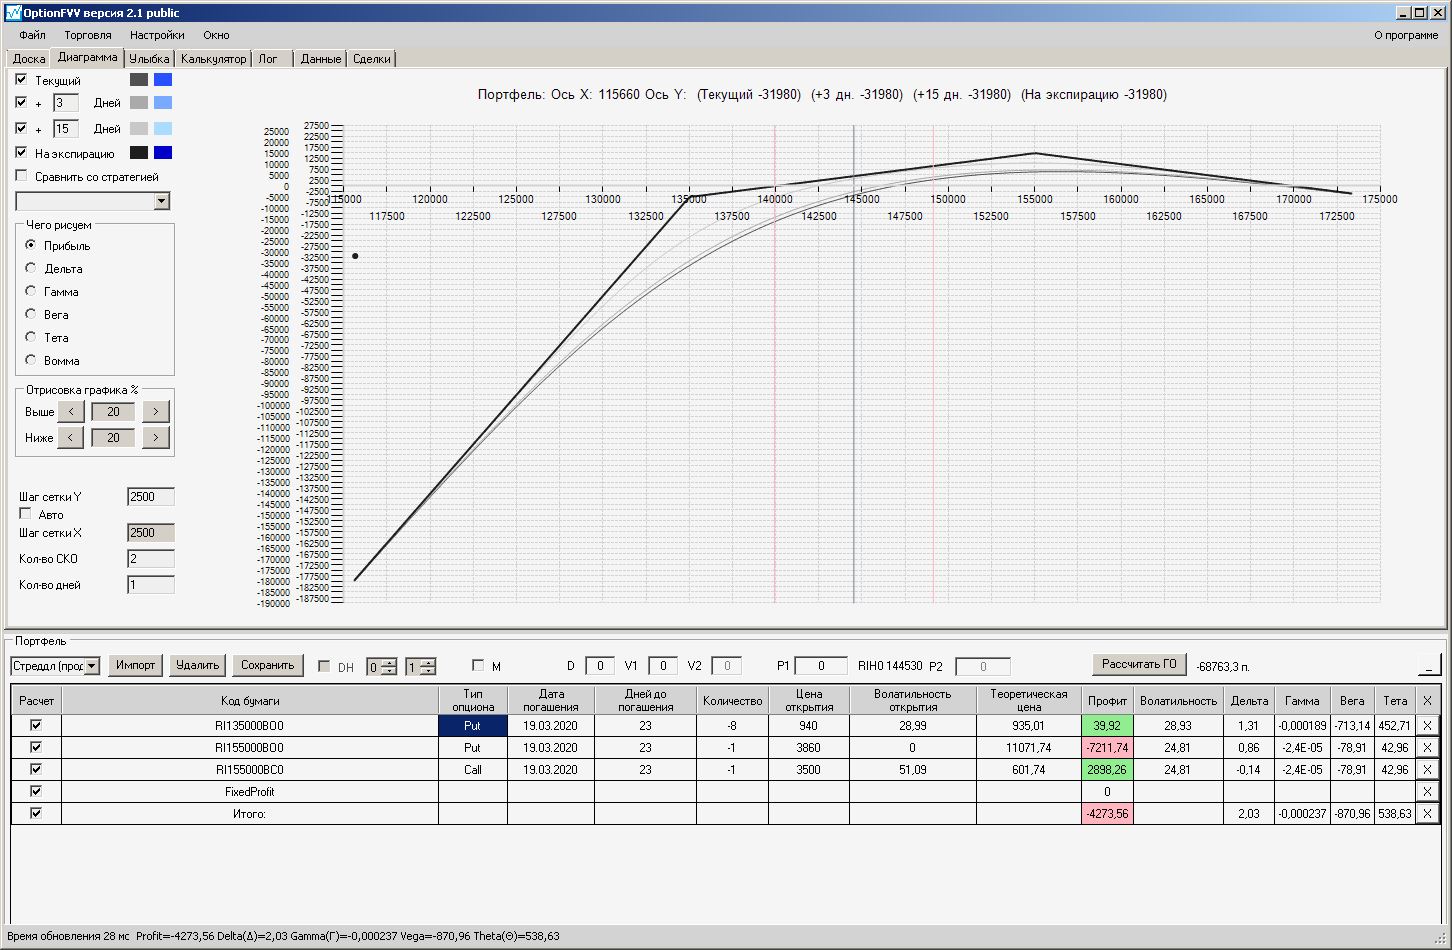Click the X button on the FixedProfit row
The image size is (1452, 950).
click(x=1427, y=791)
